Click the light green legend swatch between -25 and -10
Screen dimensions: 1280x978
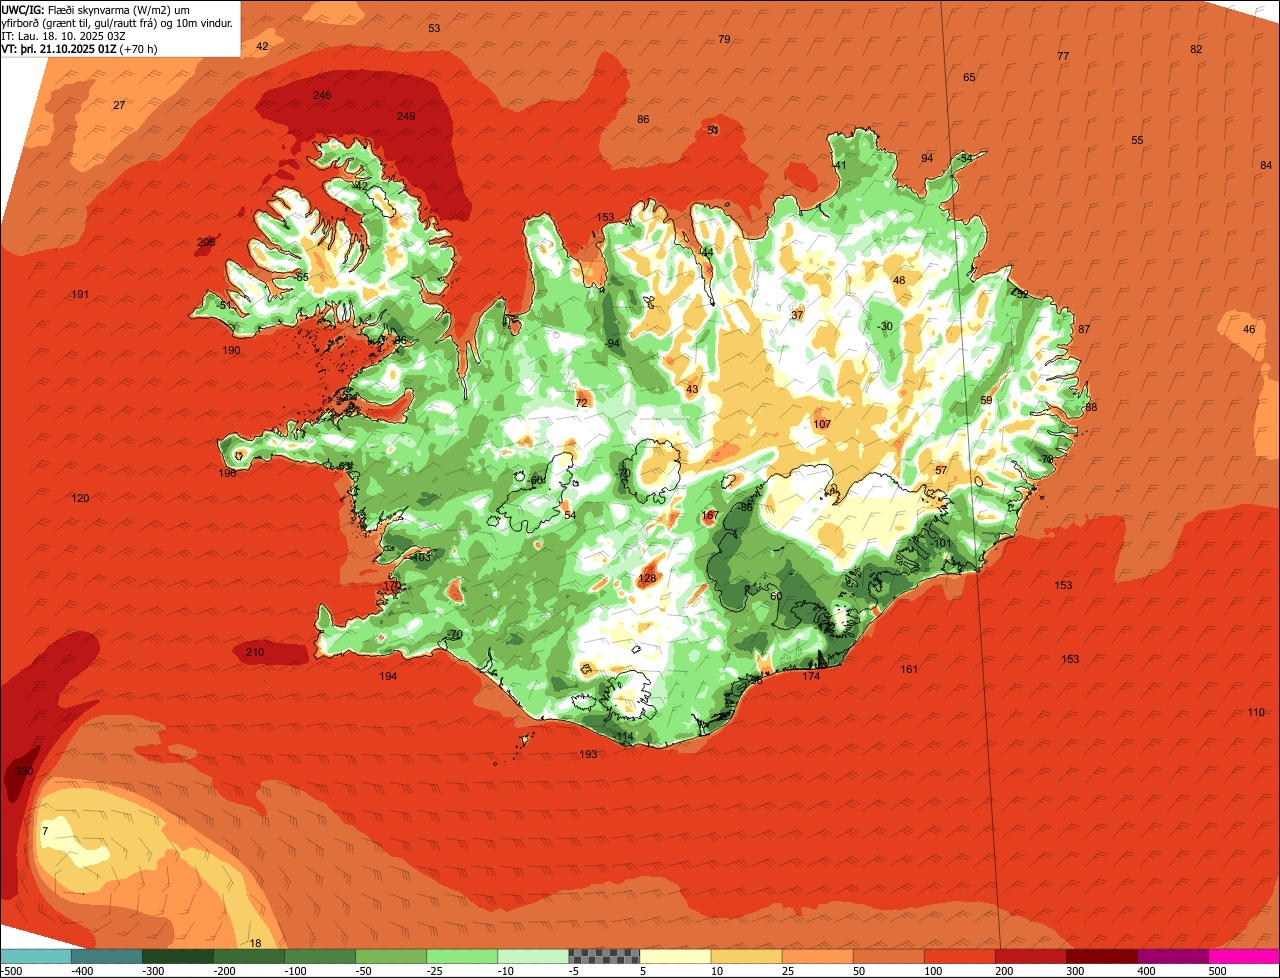click(x=462, y=956)
